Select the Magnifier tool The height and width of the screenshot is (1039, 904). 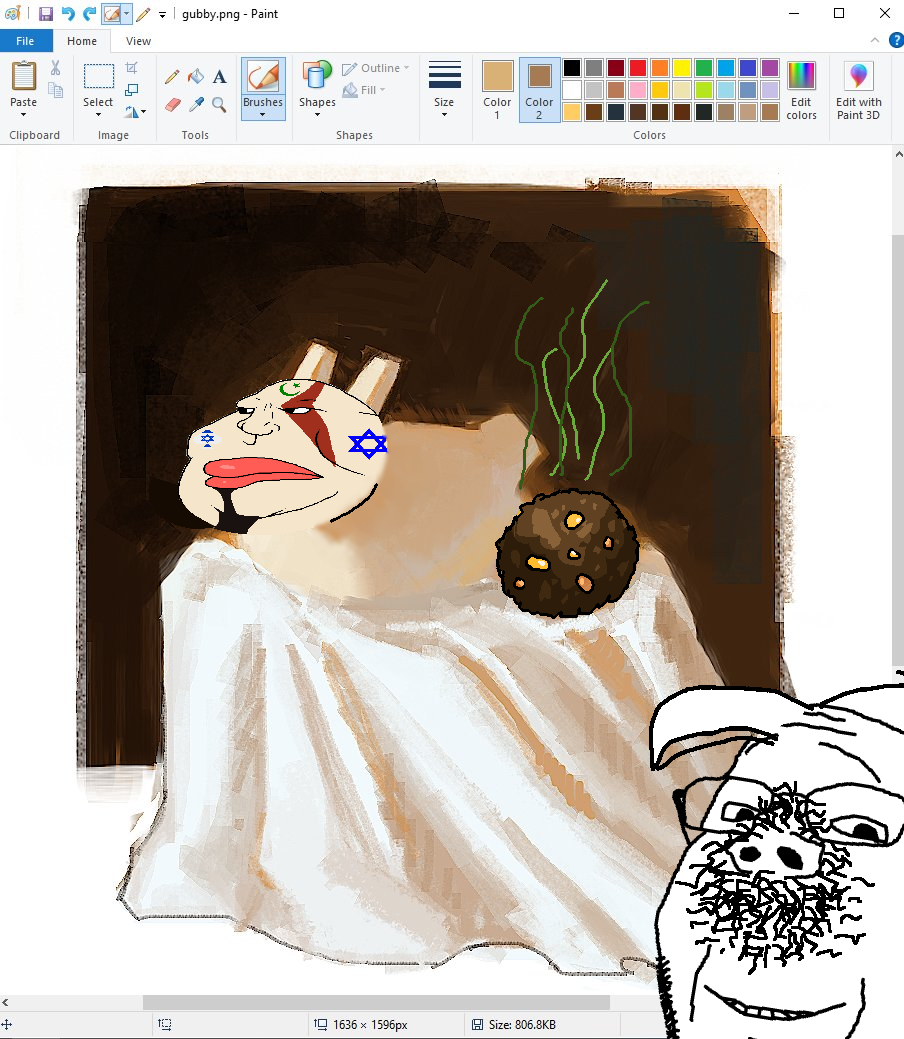tap(220, 104)
